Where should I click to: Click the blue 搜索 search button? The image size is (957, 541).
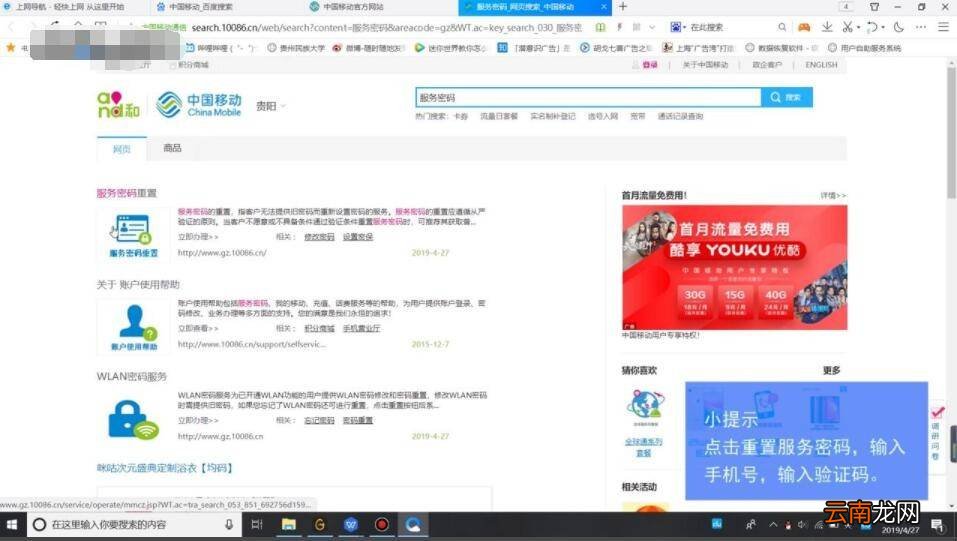[x=787, y=97]
